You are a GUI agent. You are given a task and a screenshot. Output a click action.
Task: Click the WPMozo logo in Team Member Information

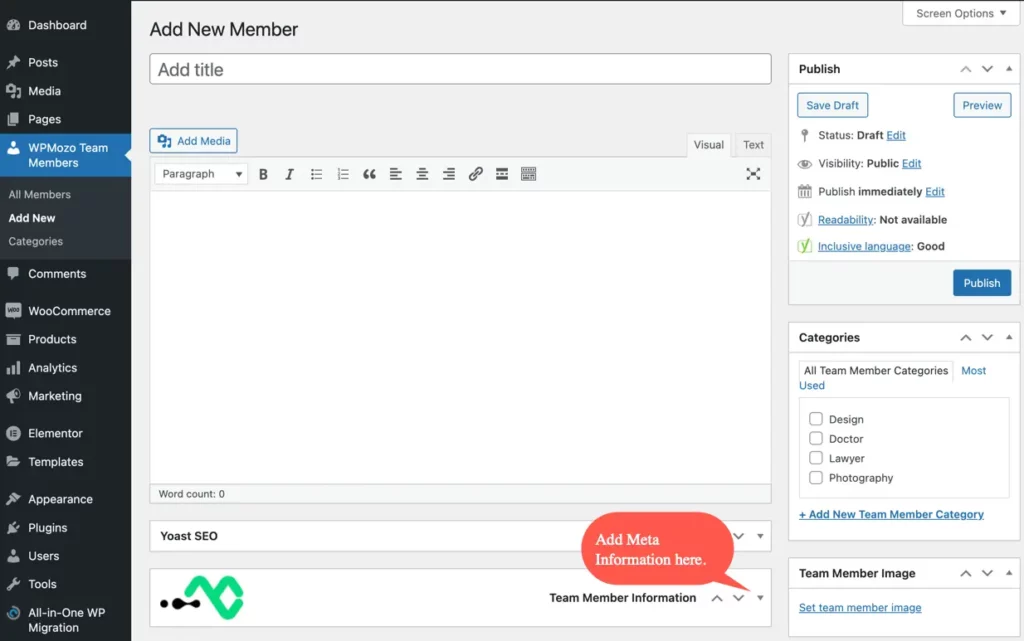pyautogui.click(x=202, y=598)
